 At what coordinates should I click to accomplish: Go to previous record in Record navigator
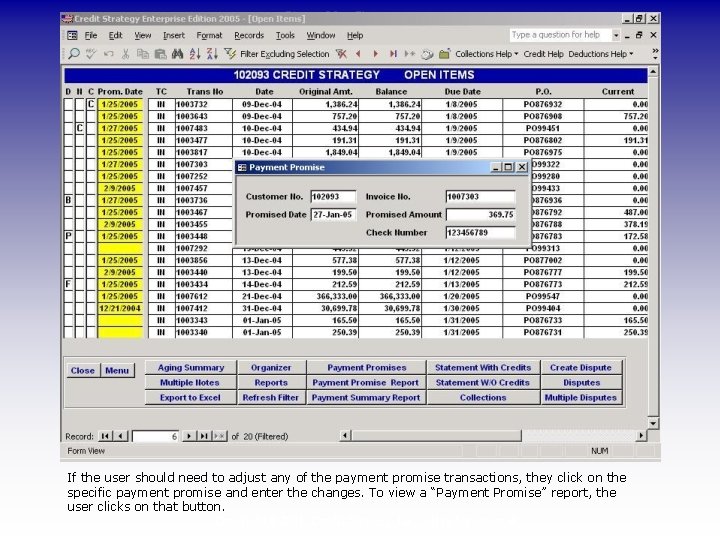120,436
